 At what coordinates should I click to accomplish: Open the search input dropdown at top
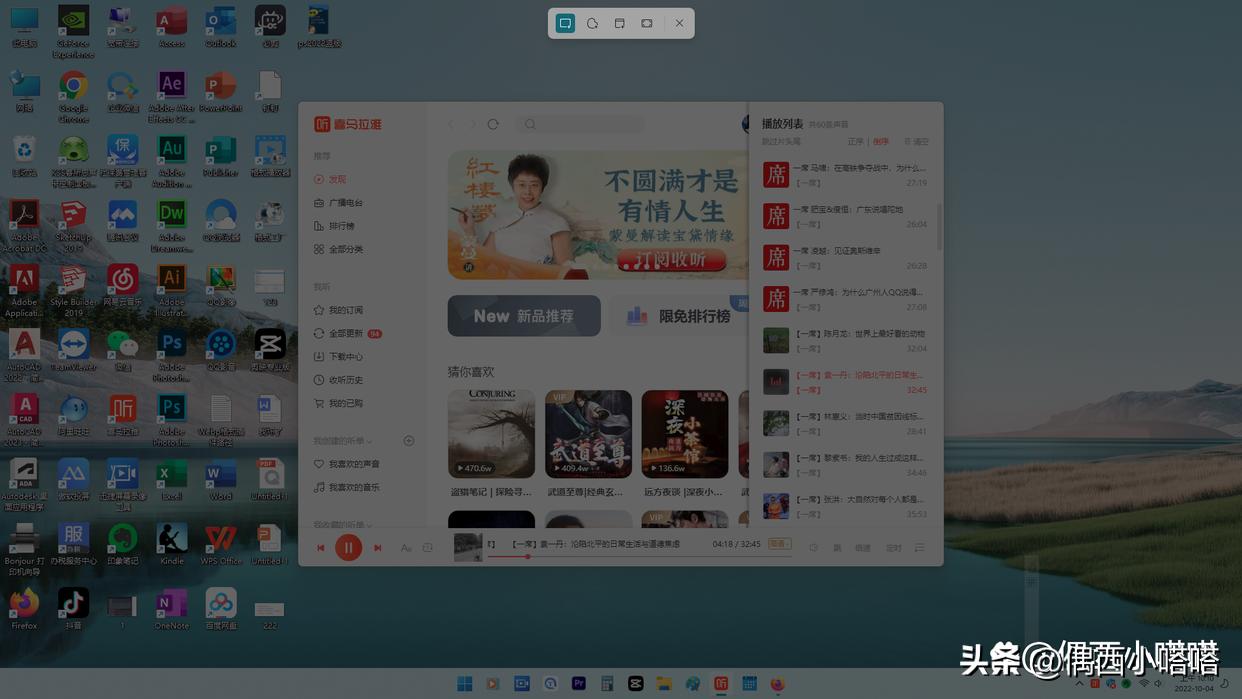point(580,124)
